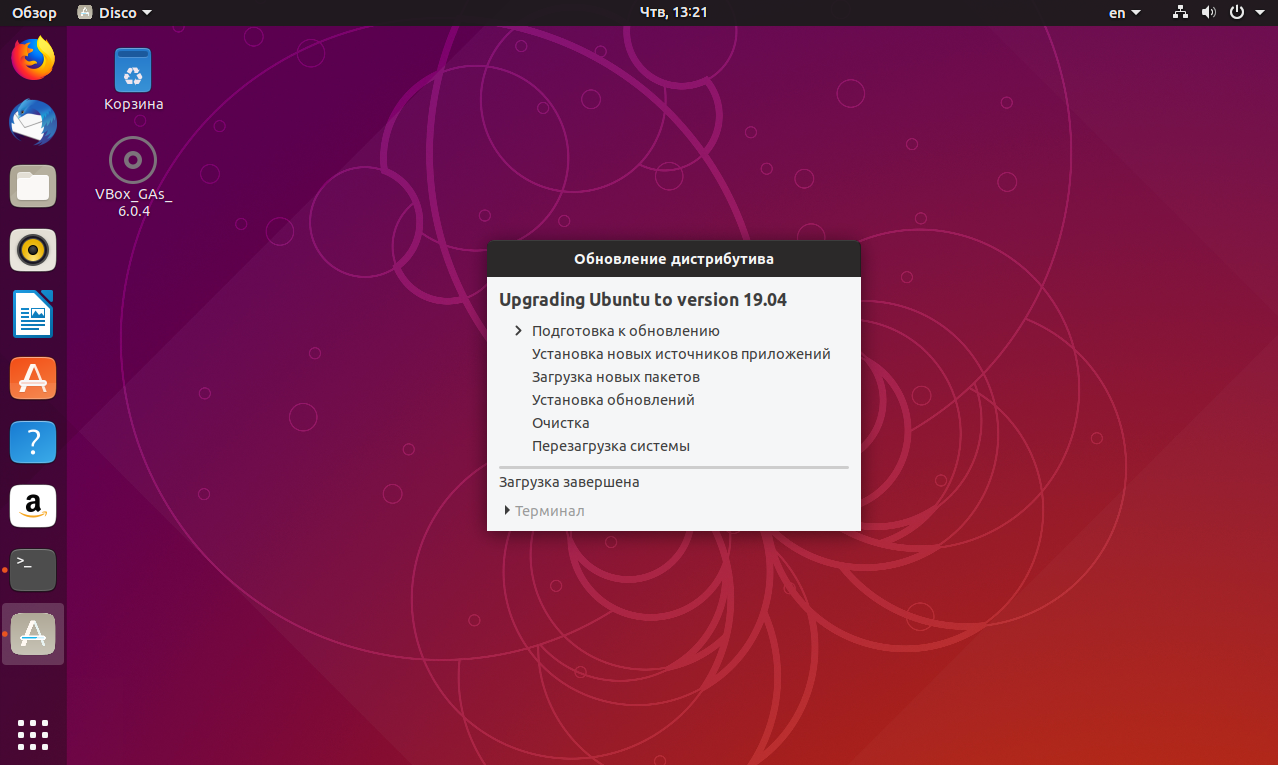Open system menu via power icon
This screenshot has height=765, width=1278.
pyautogui.click(x=1244, y=13)
